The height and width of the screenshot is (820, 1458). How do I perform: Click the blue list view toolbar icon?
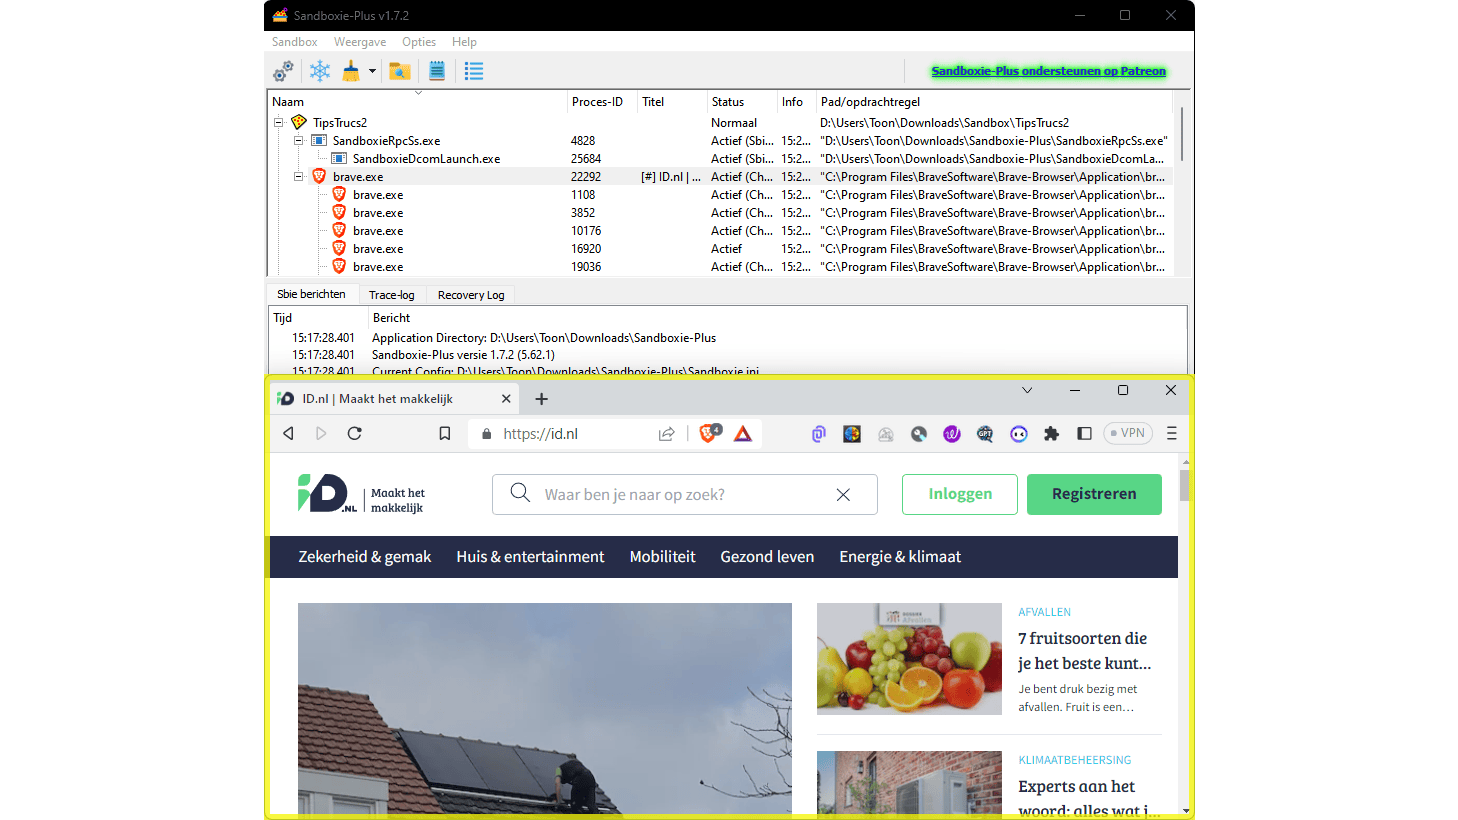(x=474, y=71)
